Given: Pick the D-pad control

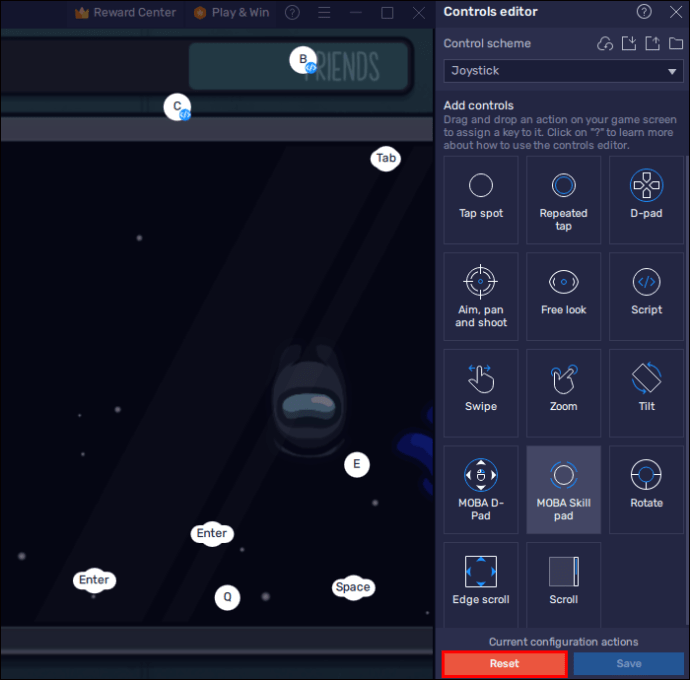Looking at the screenshot, I should pyautogui.click(x=646, y=200).
